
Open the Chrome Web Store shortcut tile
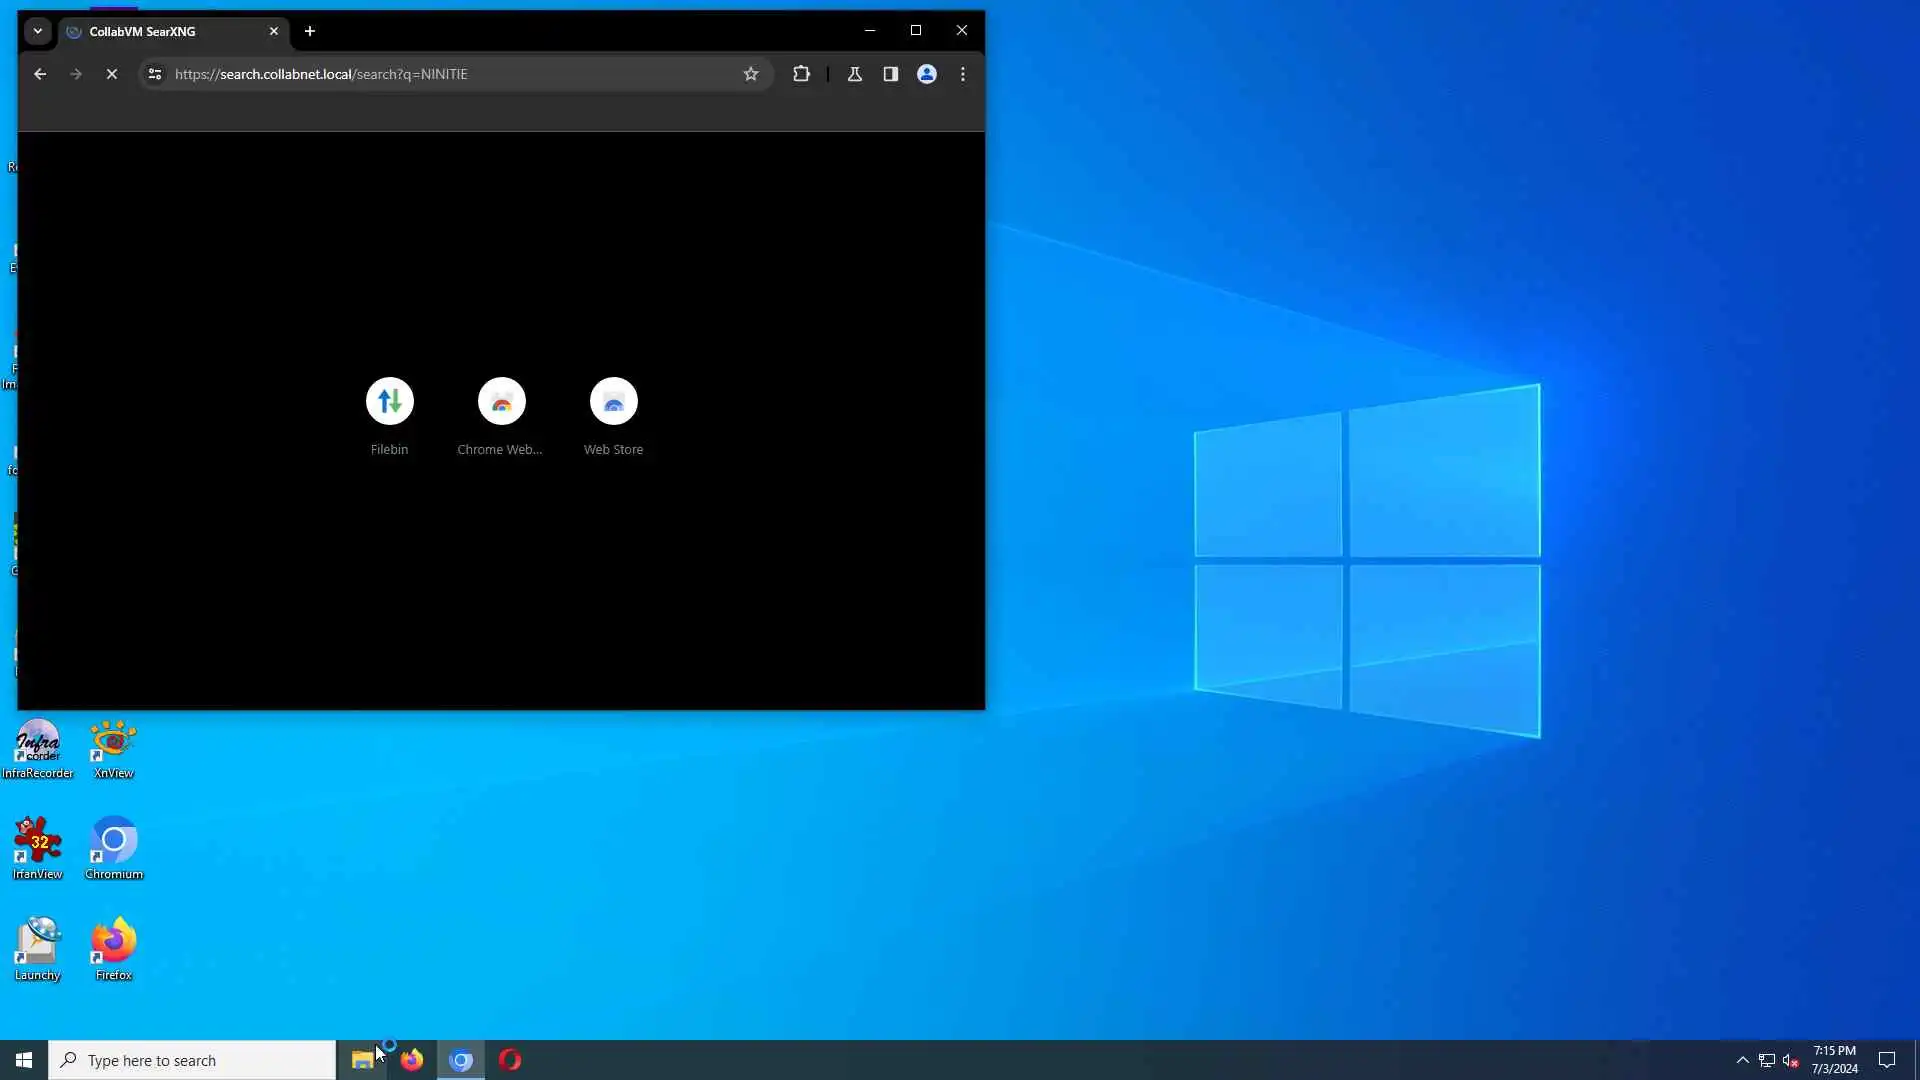tap(501, 402)
